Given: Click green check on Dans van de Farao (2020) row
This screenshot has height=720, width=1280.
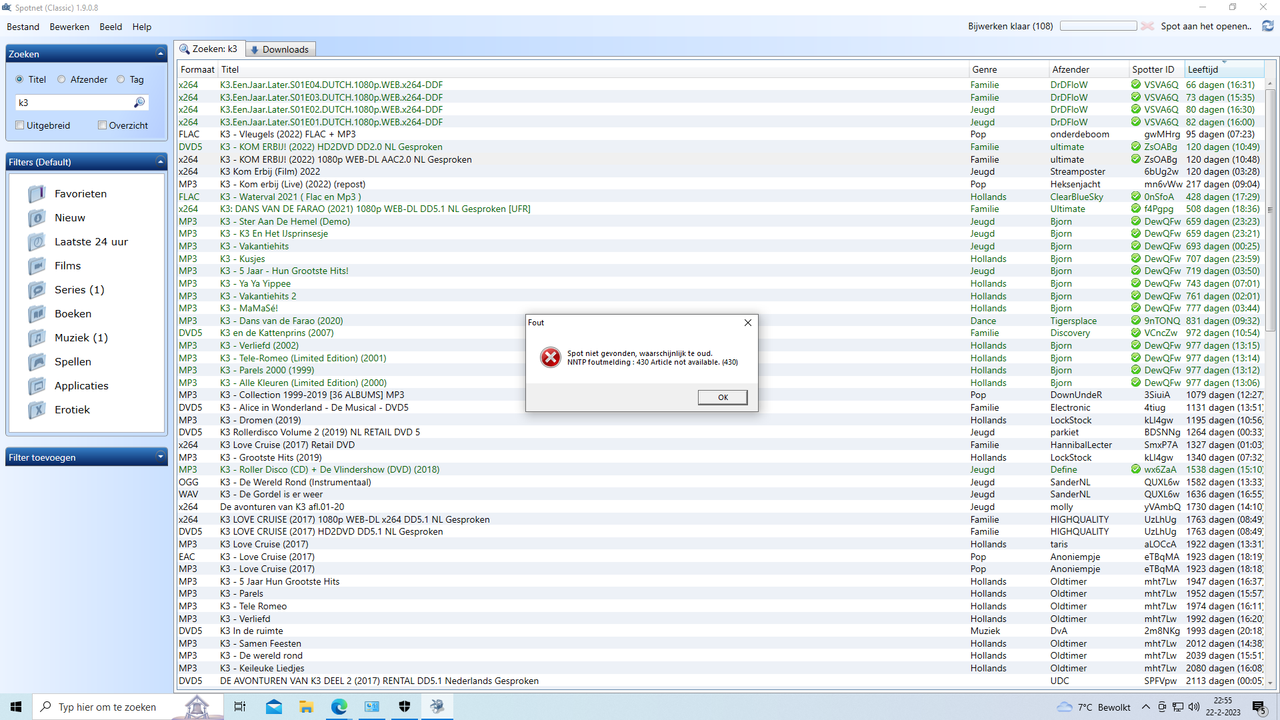Looking at the screenshot, I should [1136, 321].
